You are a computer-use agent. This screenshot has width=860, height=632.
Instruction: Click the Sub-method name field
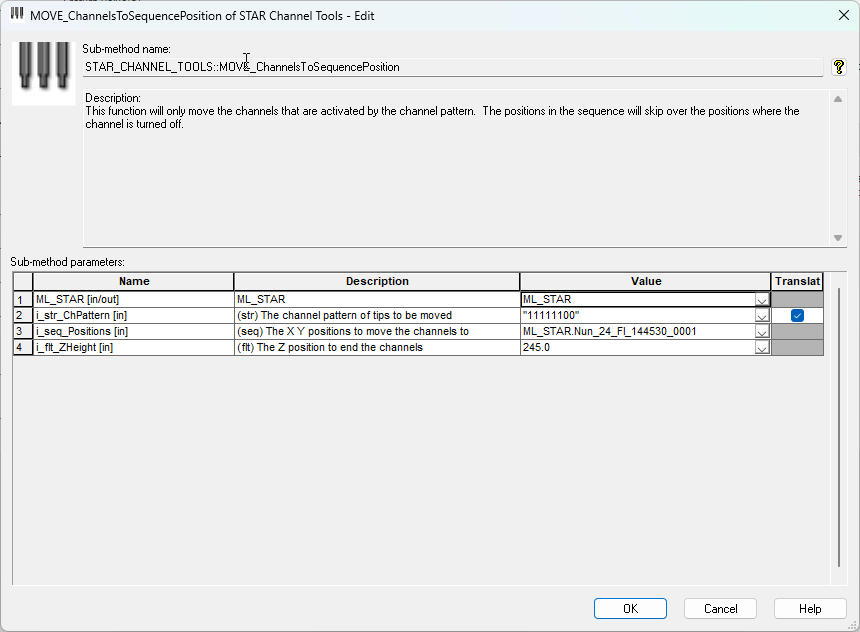(x=452, y=67)
